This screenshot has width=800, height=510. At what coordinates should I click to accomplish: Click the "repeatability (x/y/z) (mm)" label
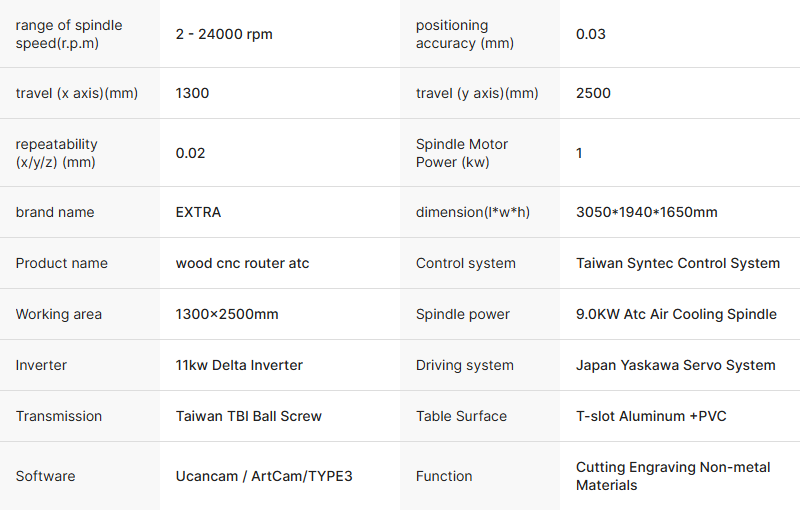click(x=57, y=153)
